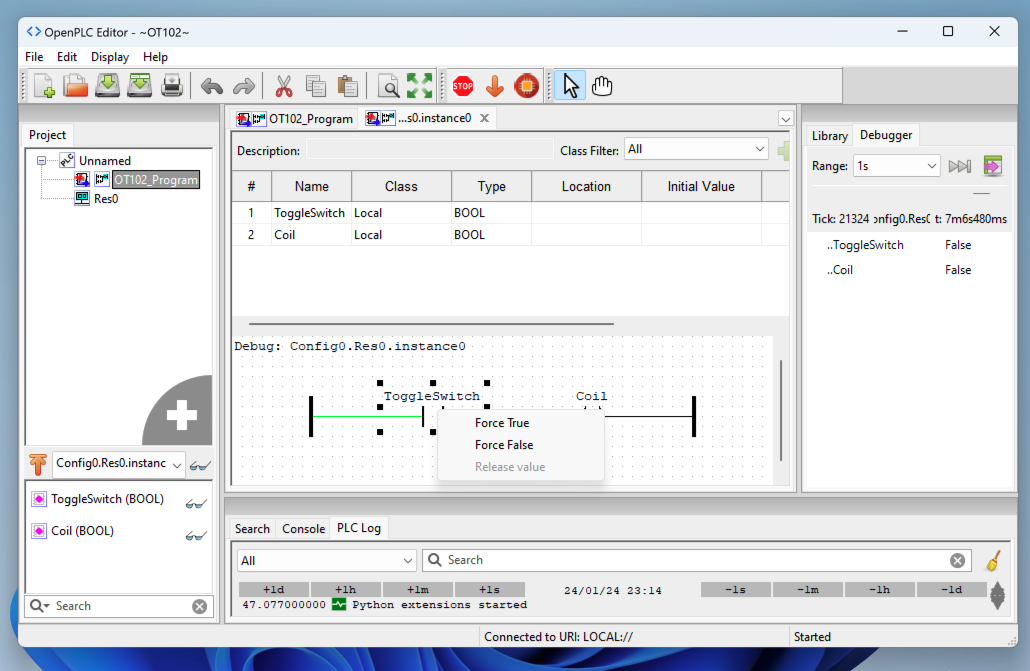Open the All log level dropdown
1030x671 pixels.
click(x=326, y=561)
